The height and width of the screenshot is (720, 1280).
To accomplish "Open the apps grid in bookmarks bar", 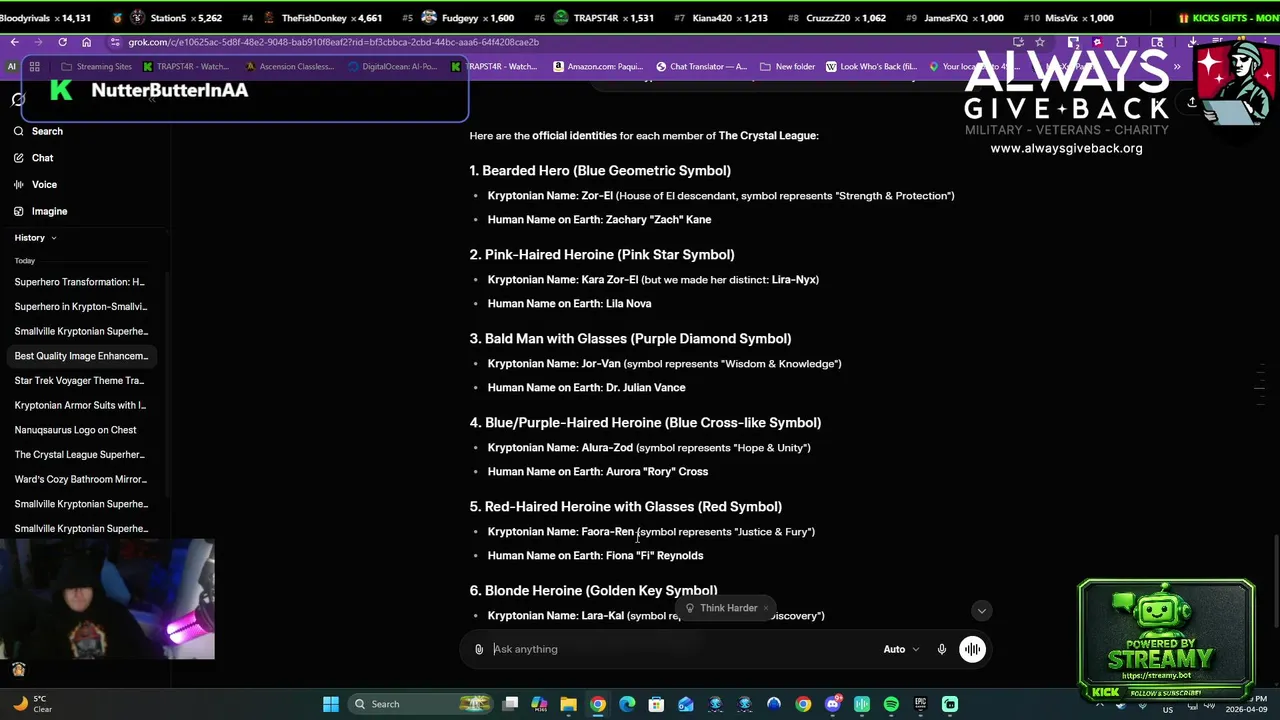I will (34, 67).
